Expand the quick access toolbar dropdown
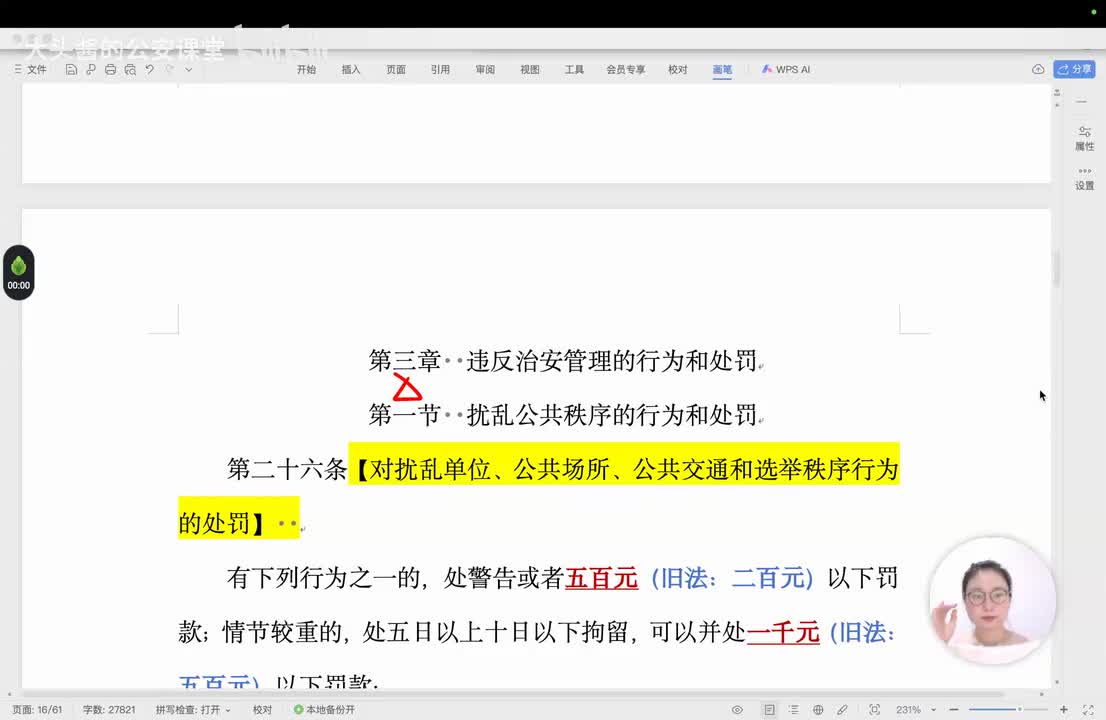Screen dimensions: 1106x720 point(188,69)
